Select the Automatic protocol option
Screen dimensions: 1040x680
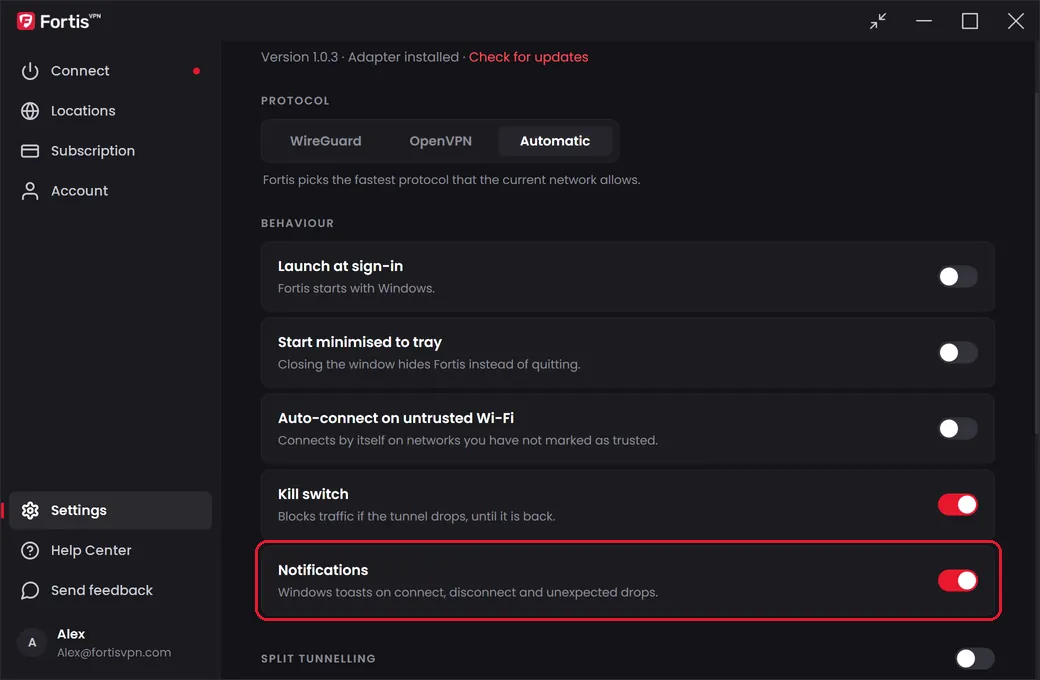[554, 141]
